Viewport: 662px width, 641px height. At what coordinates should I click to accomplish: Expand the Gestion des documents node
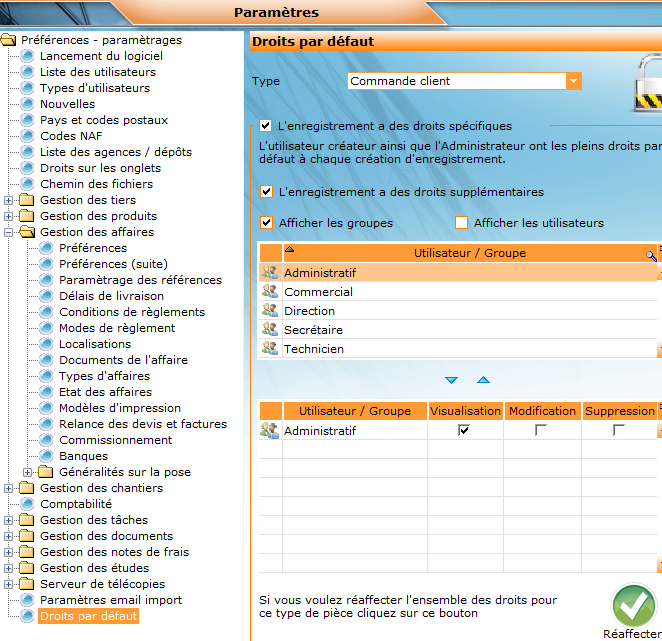(x=8, y=536)
